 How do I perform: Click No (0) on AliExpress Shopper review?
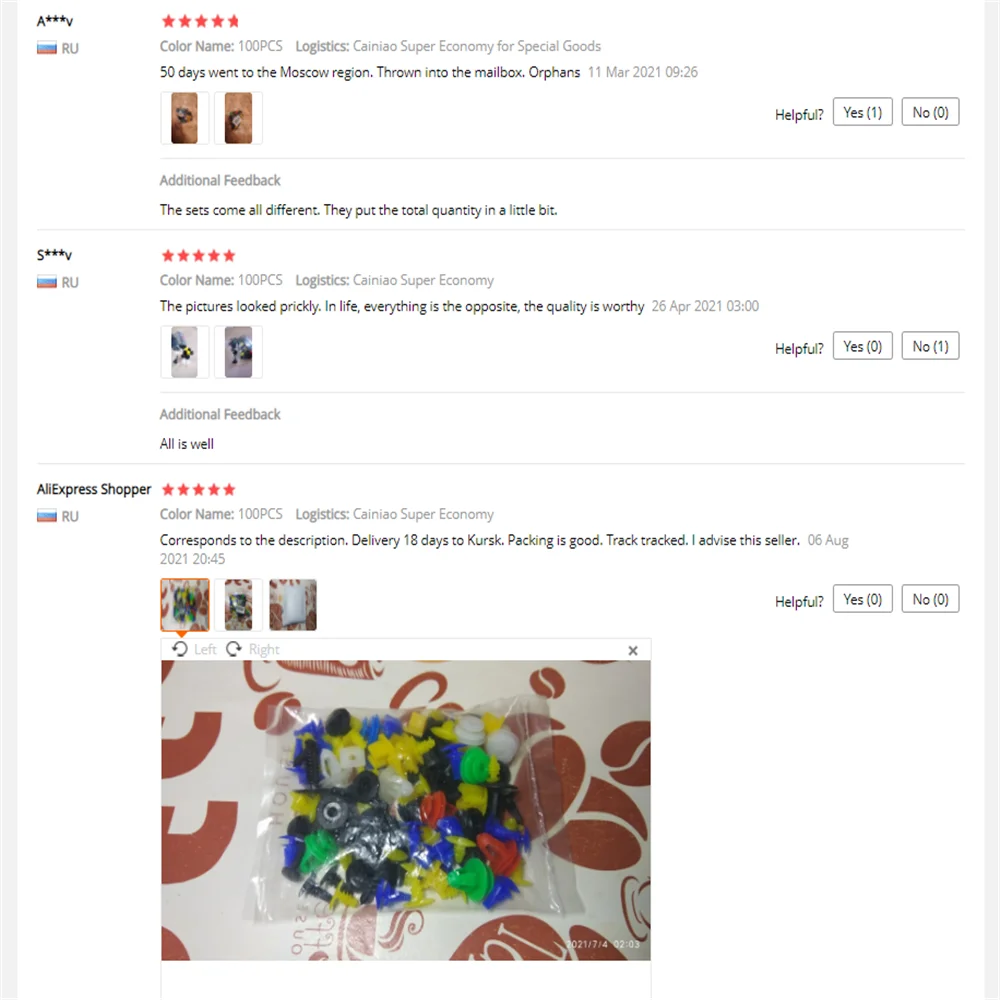(930, 599)
